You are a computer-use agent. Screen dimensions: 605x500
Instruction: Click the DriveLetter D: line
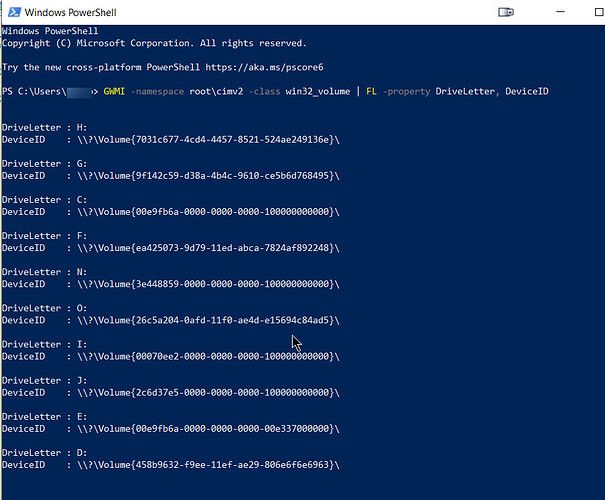(44, 453)
